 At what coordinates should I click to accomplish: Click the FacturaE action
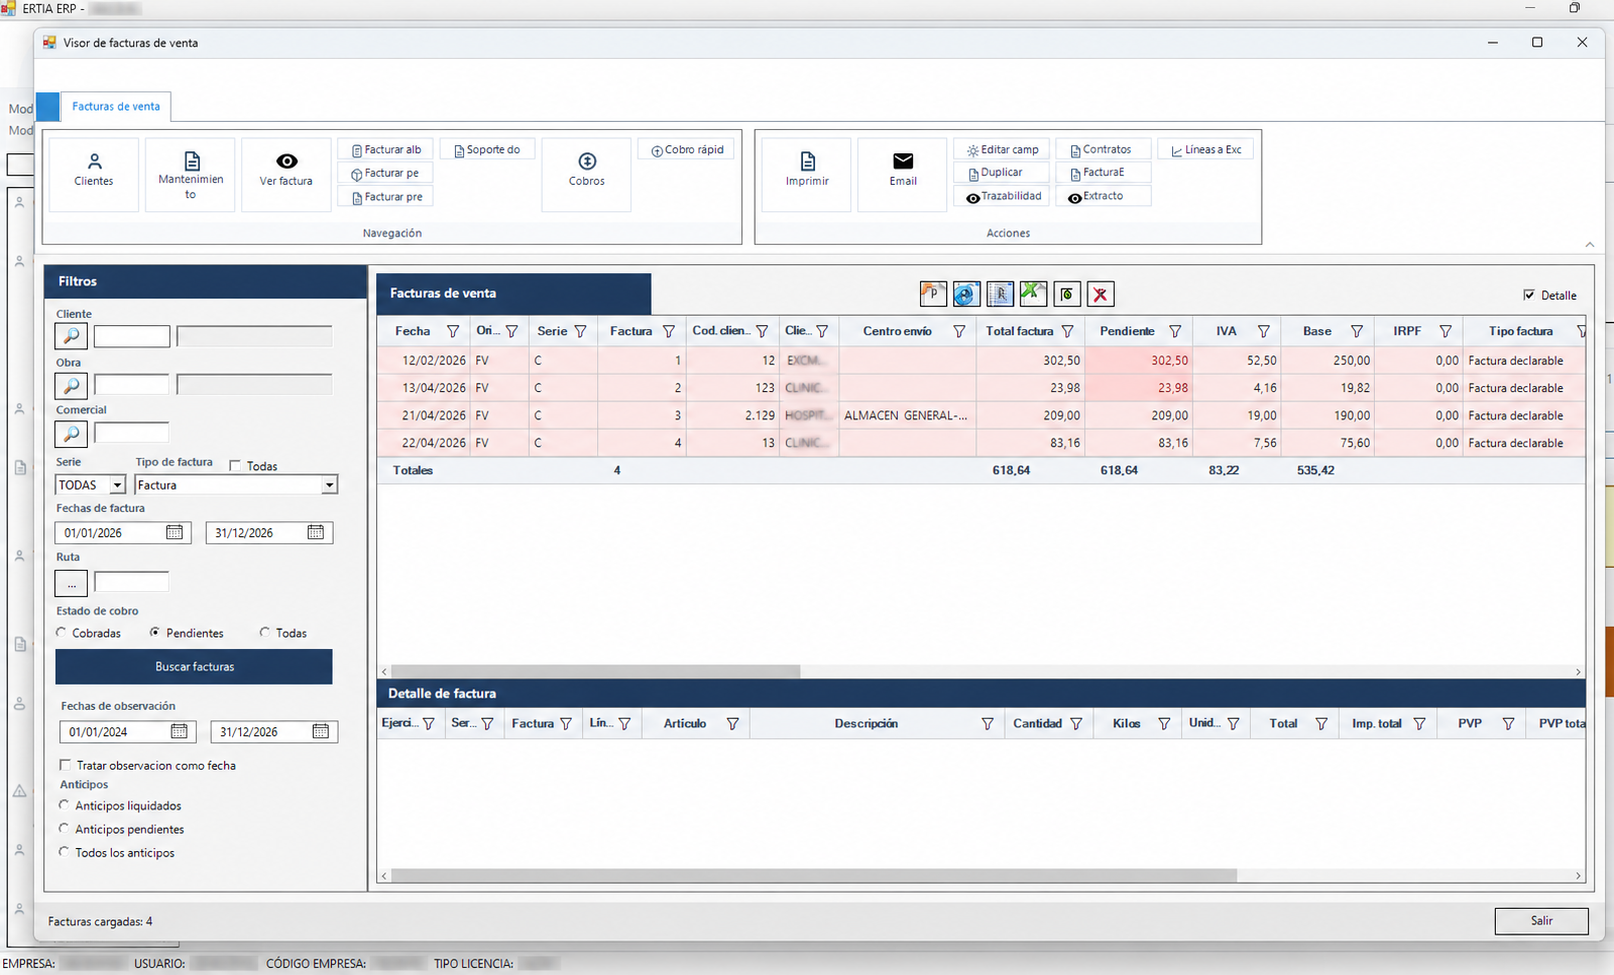tap(1103, 172)
